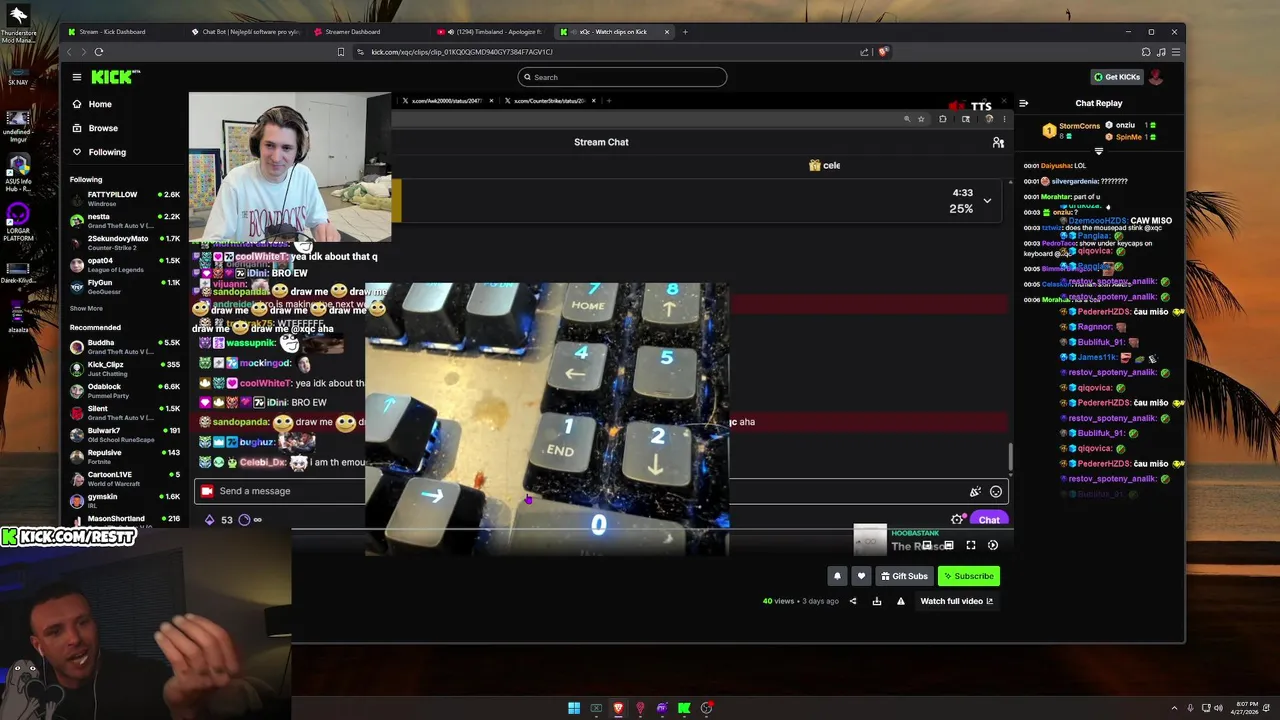Expand the 4:33 25% prediction chevron
The image size is (1280, 720).
tap(987, 201)
